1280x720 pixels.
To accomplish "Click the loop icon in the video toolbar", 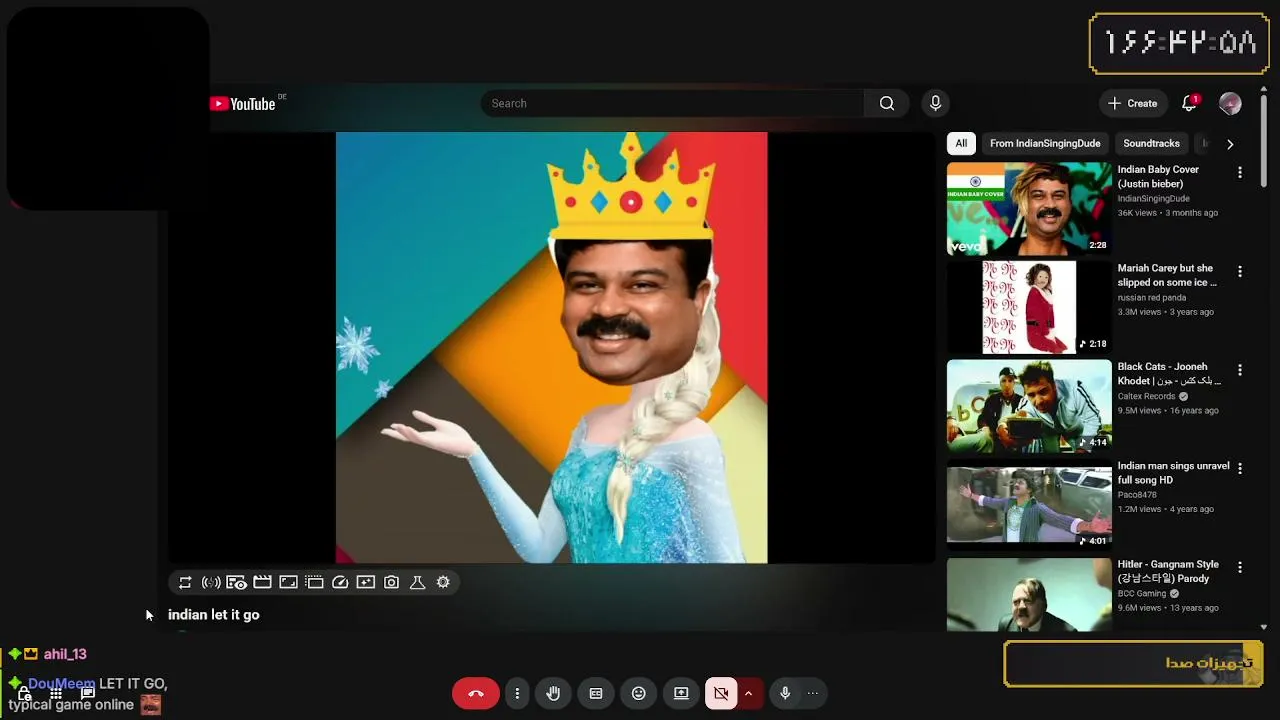I will [x=185, y=582].
